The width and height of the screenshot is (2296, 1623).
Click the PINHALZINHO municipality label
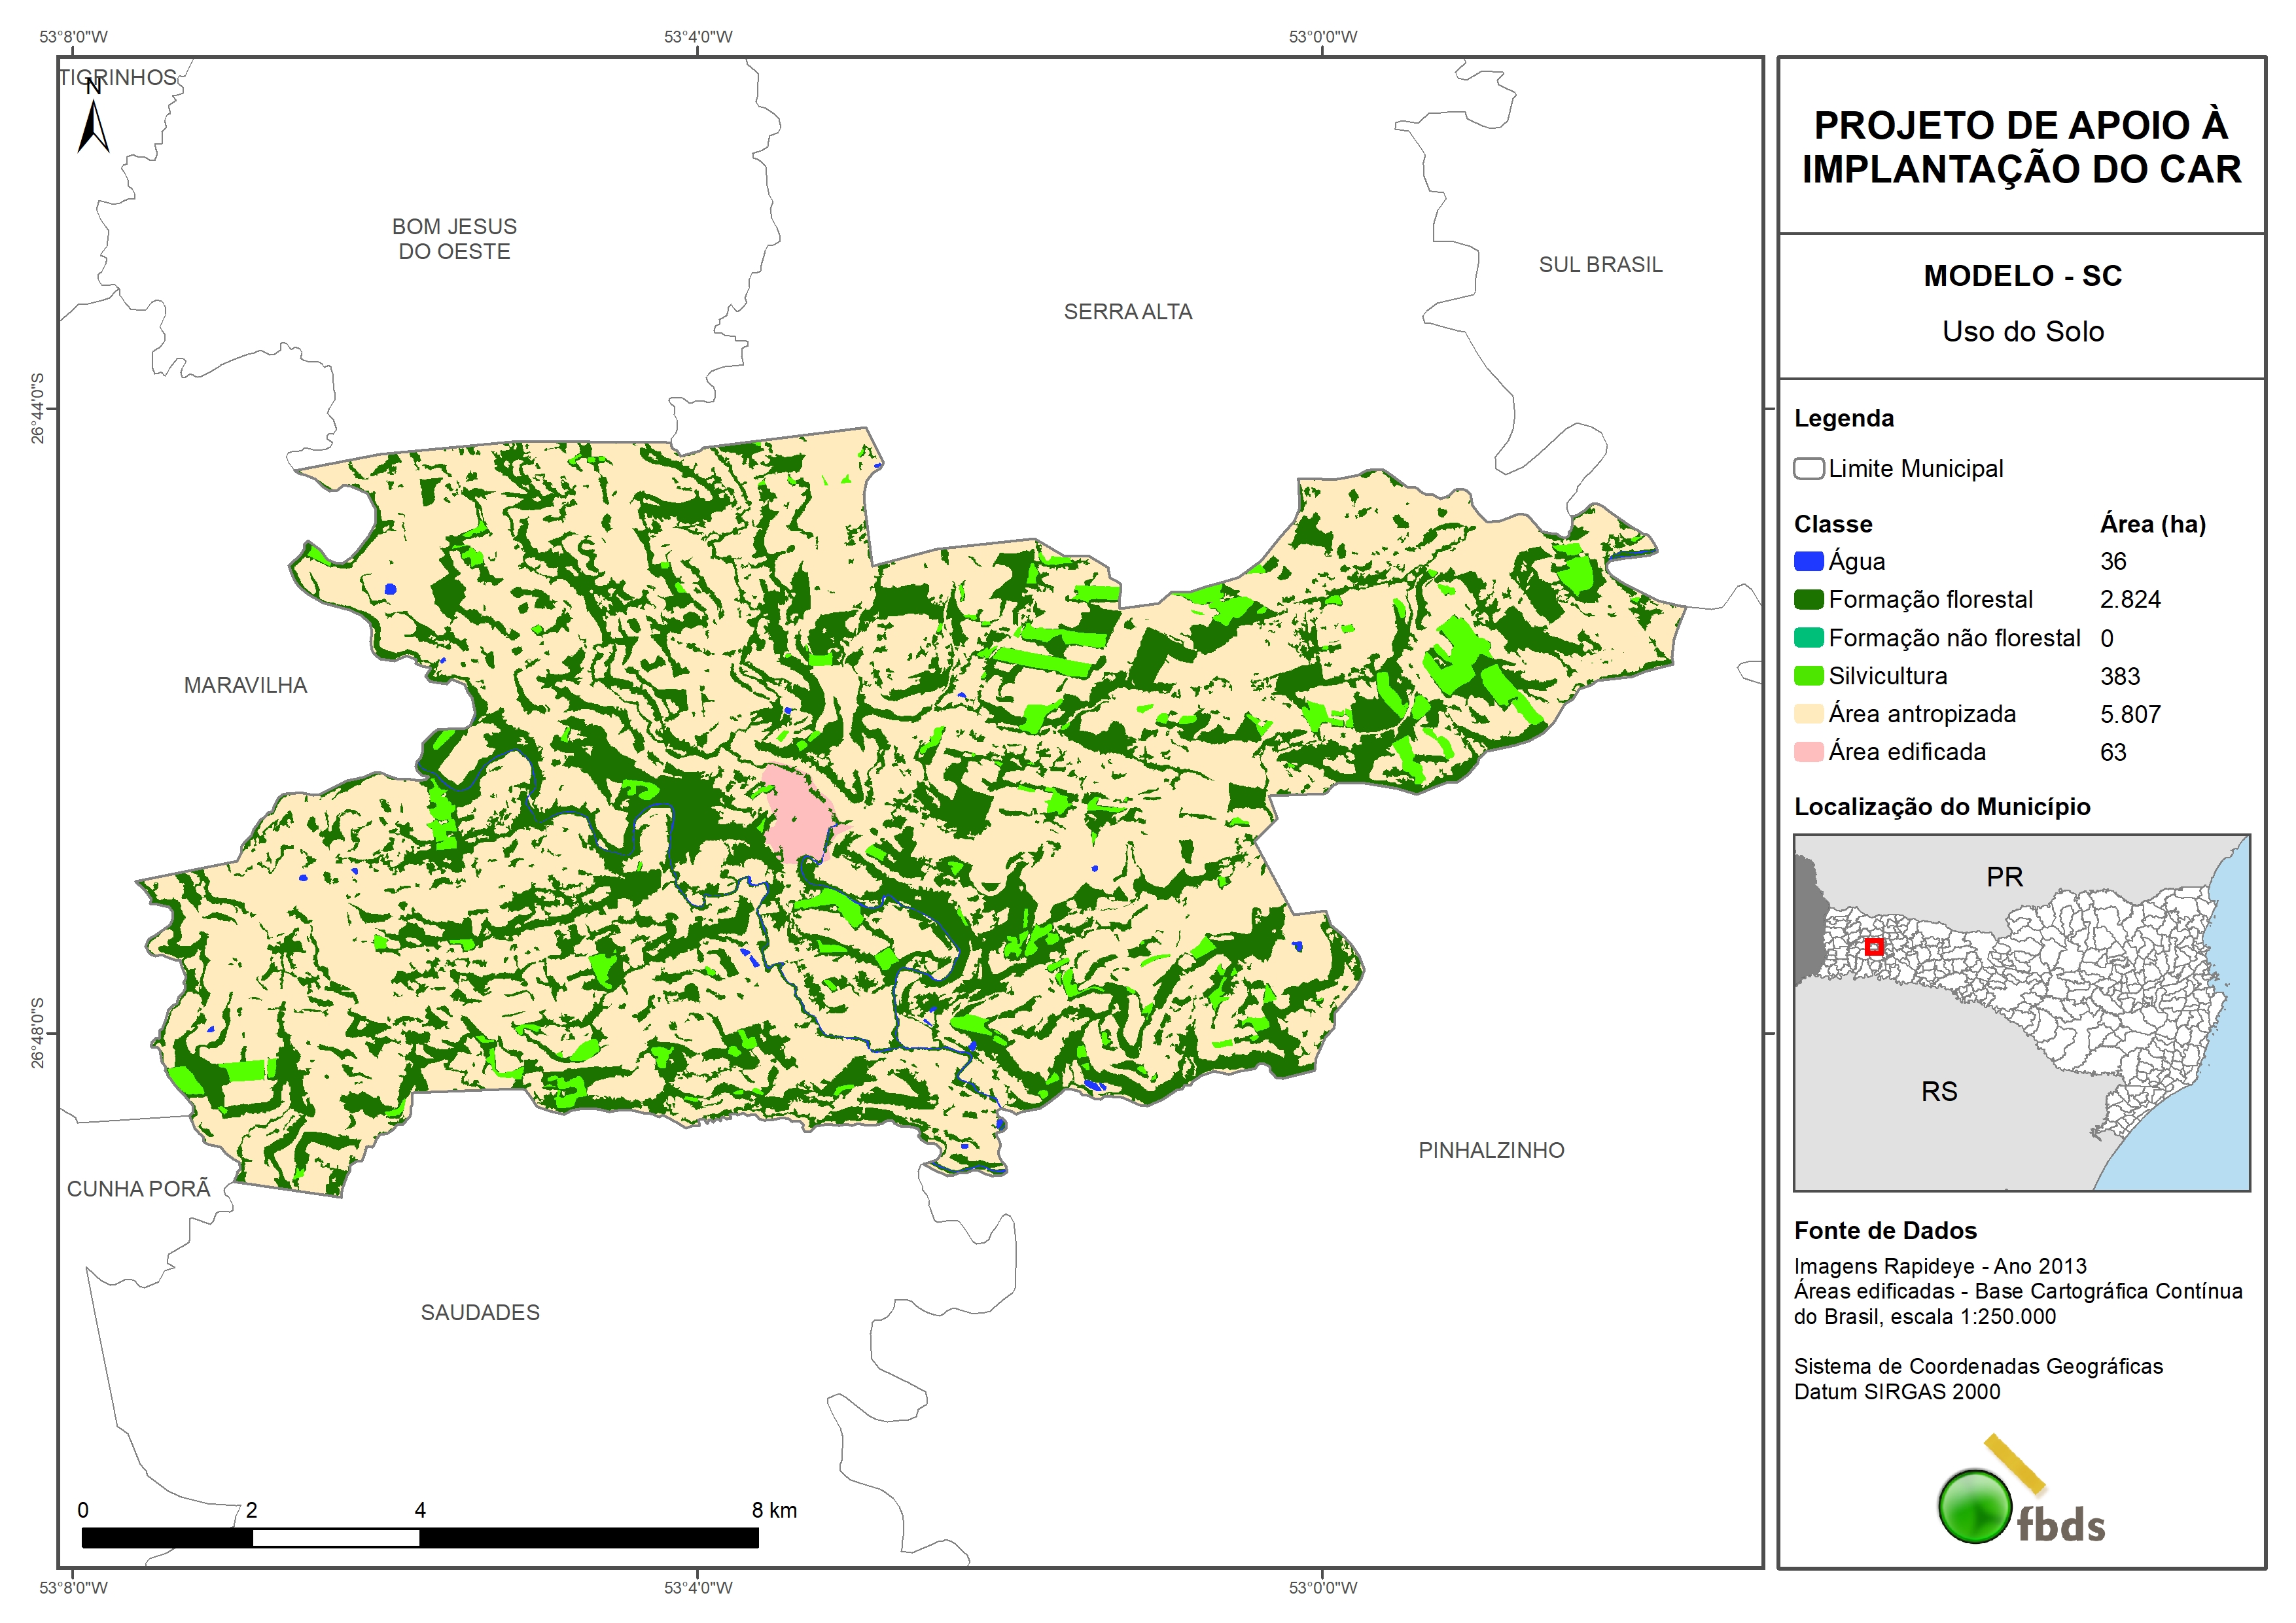(1491, 1151)
